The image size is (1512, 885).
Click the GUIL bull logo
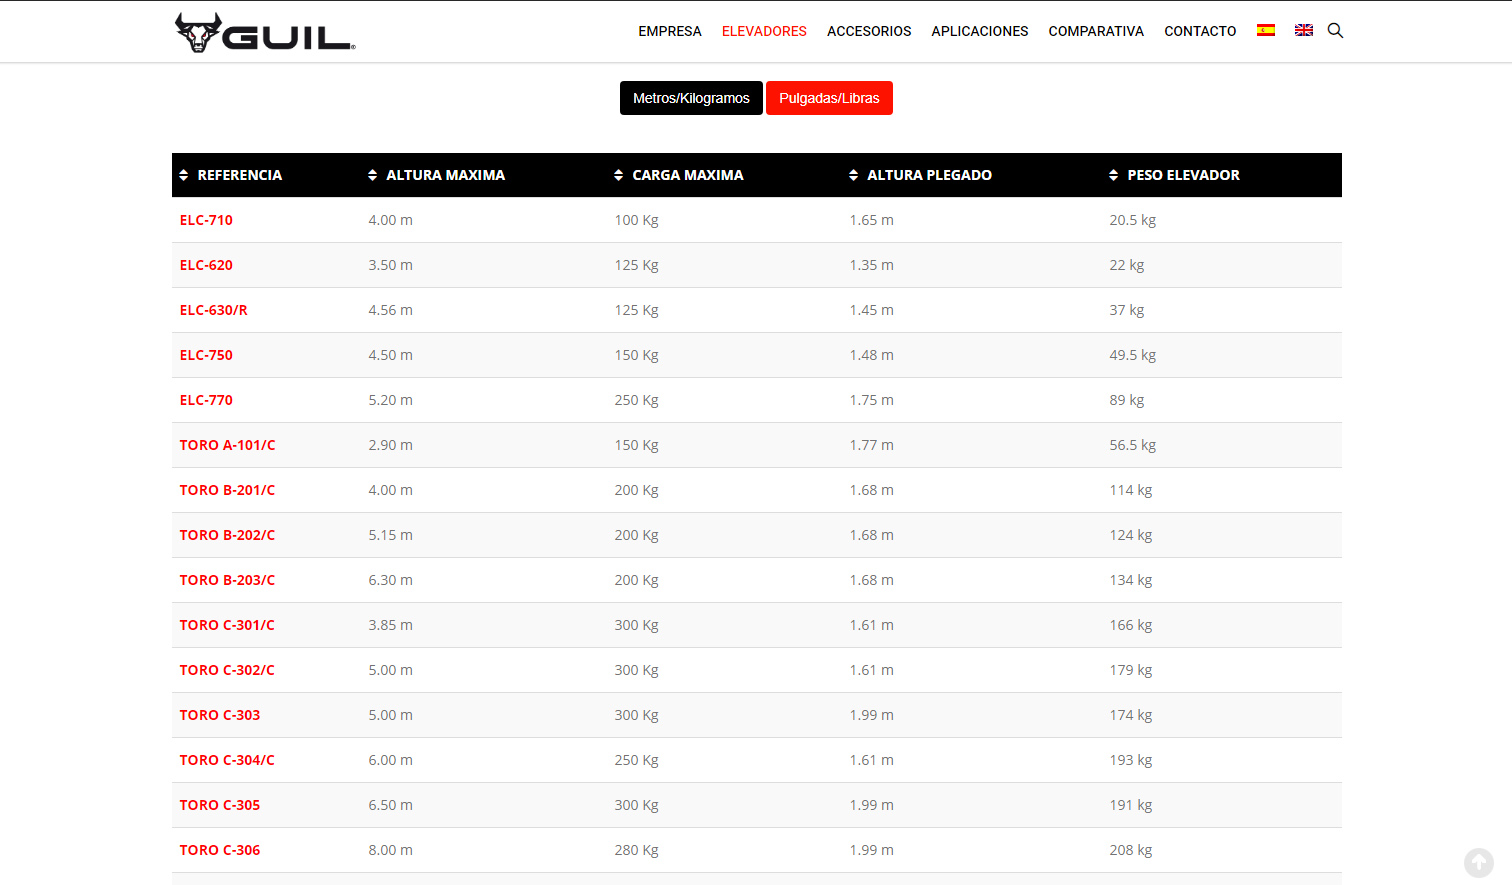tap(265, 33)
